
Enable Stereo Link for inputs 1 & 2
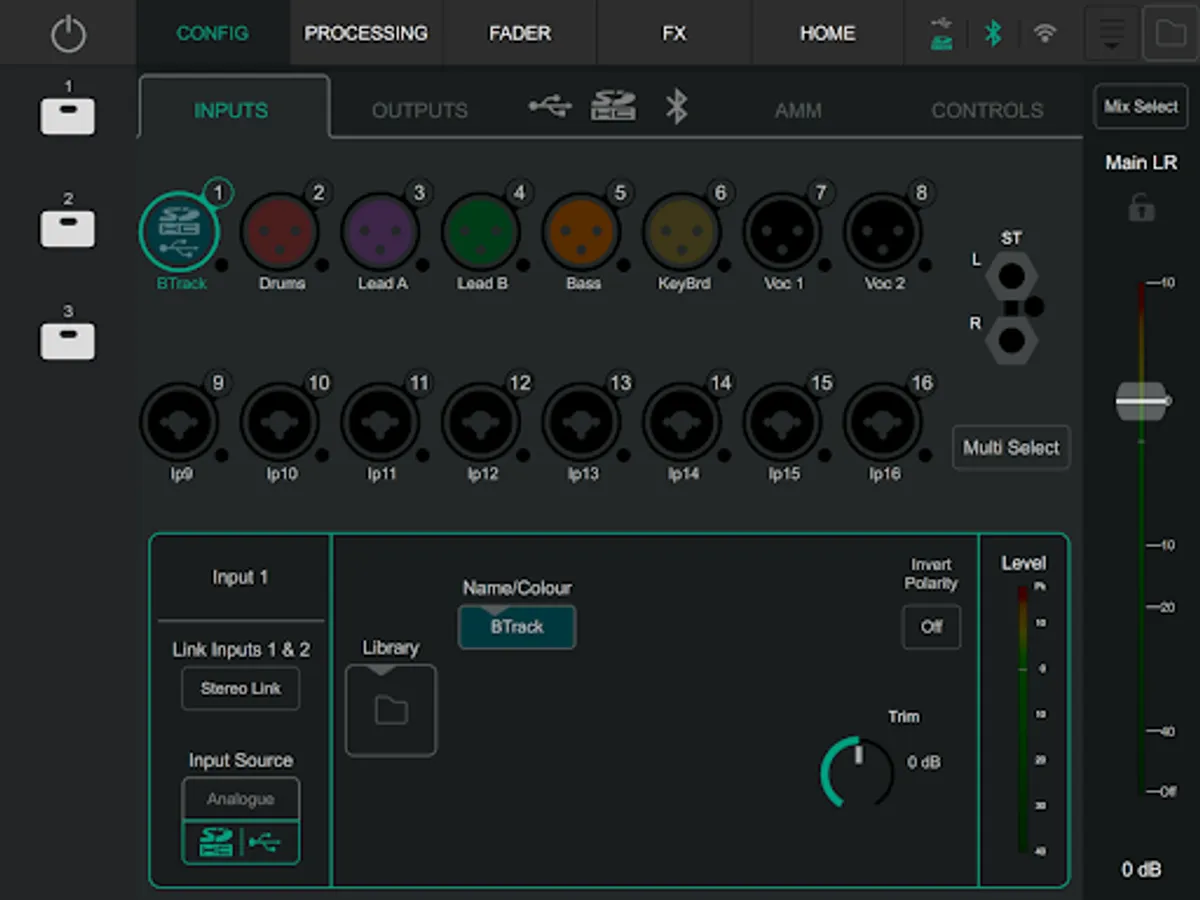[x=240, y=689]
